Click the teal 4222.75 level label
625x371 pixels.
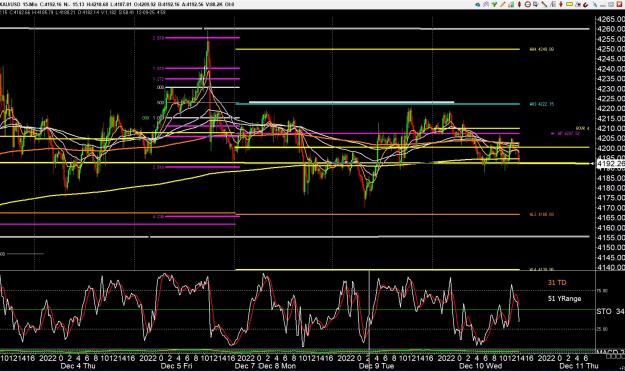pyautogui.click(x=541, y=104)
